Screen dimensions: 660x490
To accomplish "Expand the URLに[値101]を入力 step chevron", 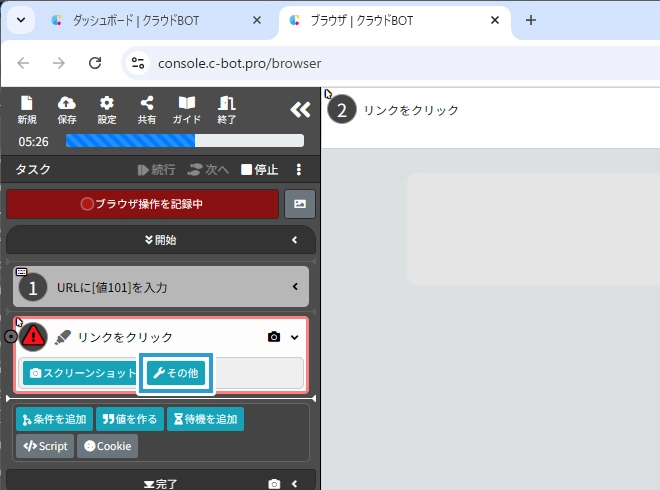I will click(295, 288).
